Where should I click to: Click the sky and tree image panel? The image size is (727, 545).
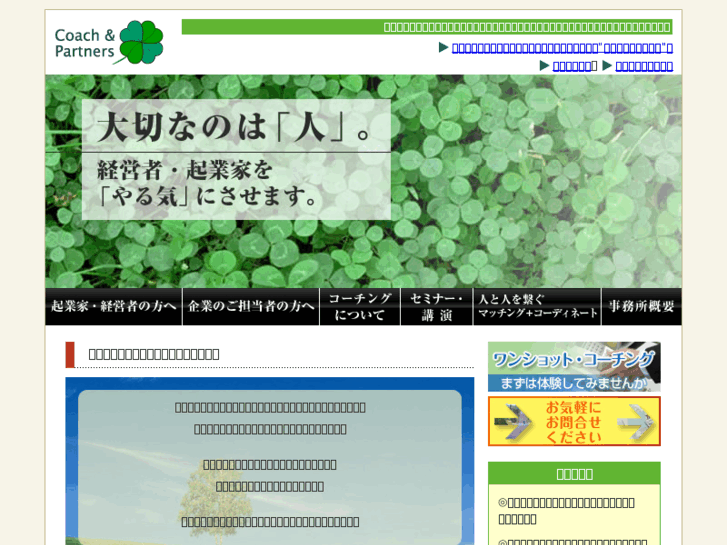click(x=270, y=461)
